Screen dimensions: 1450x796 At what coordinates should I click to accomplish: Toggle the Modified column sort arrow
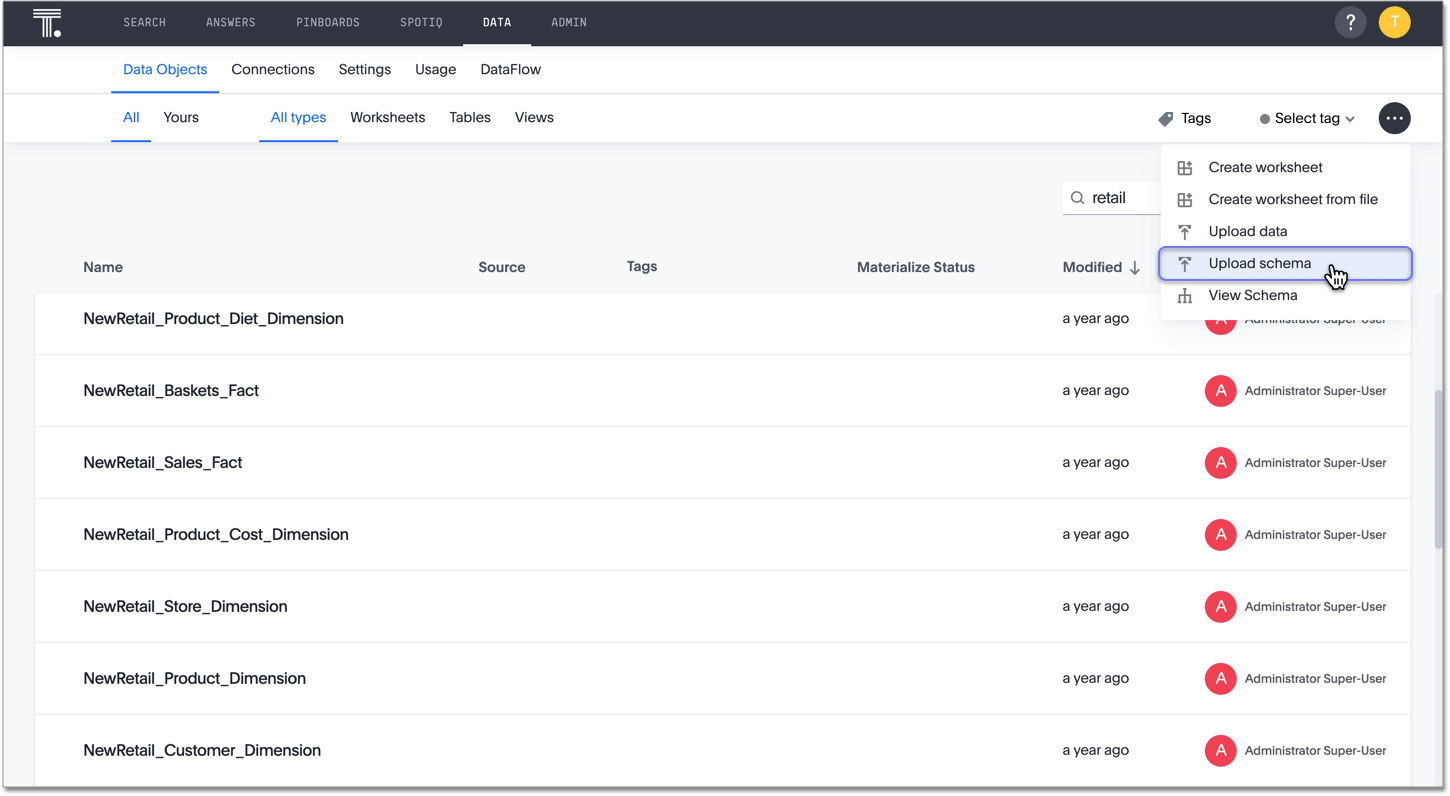tap(1135, 267)
